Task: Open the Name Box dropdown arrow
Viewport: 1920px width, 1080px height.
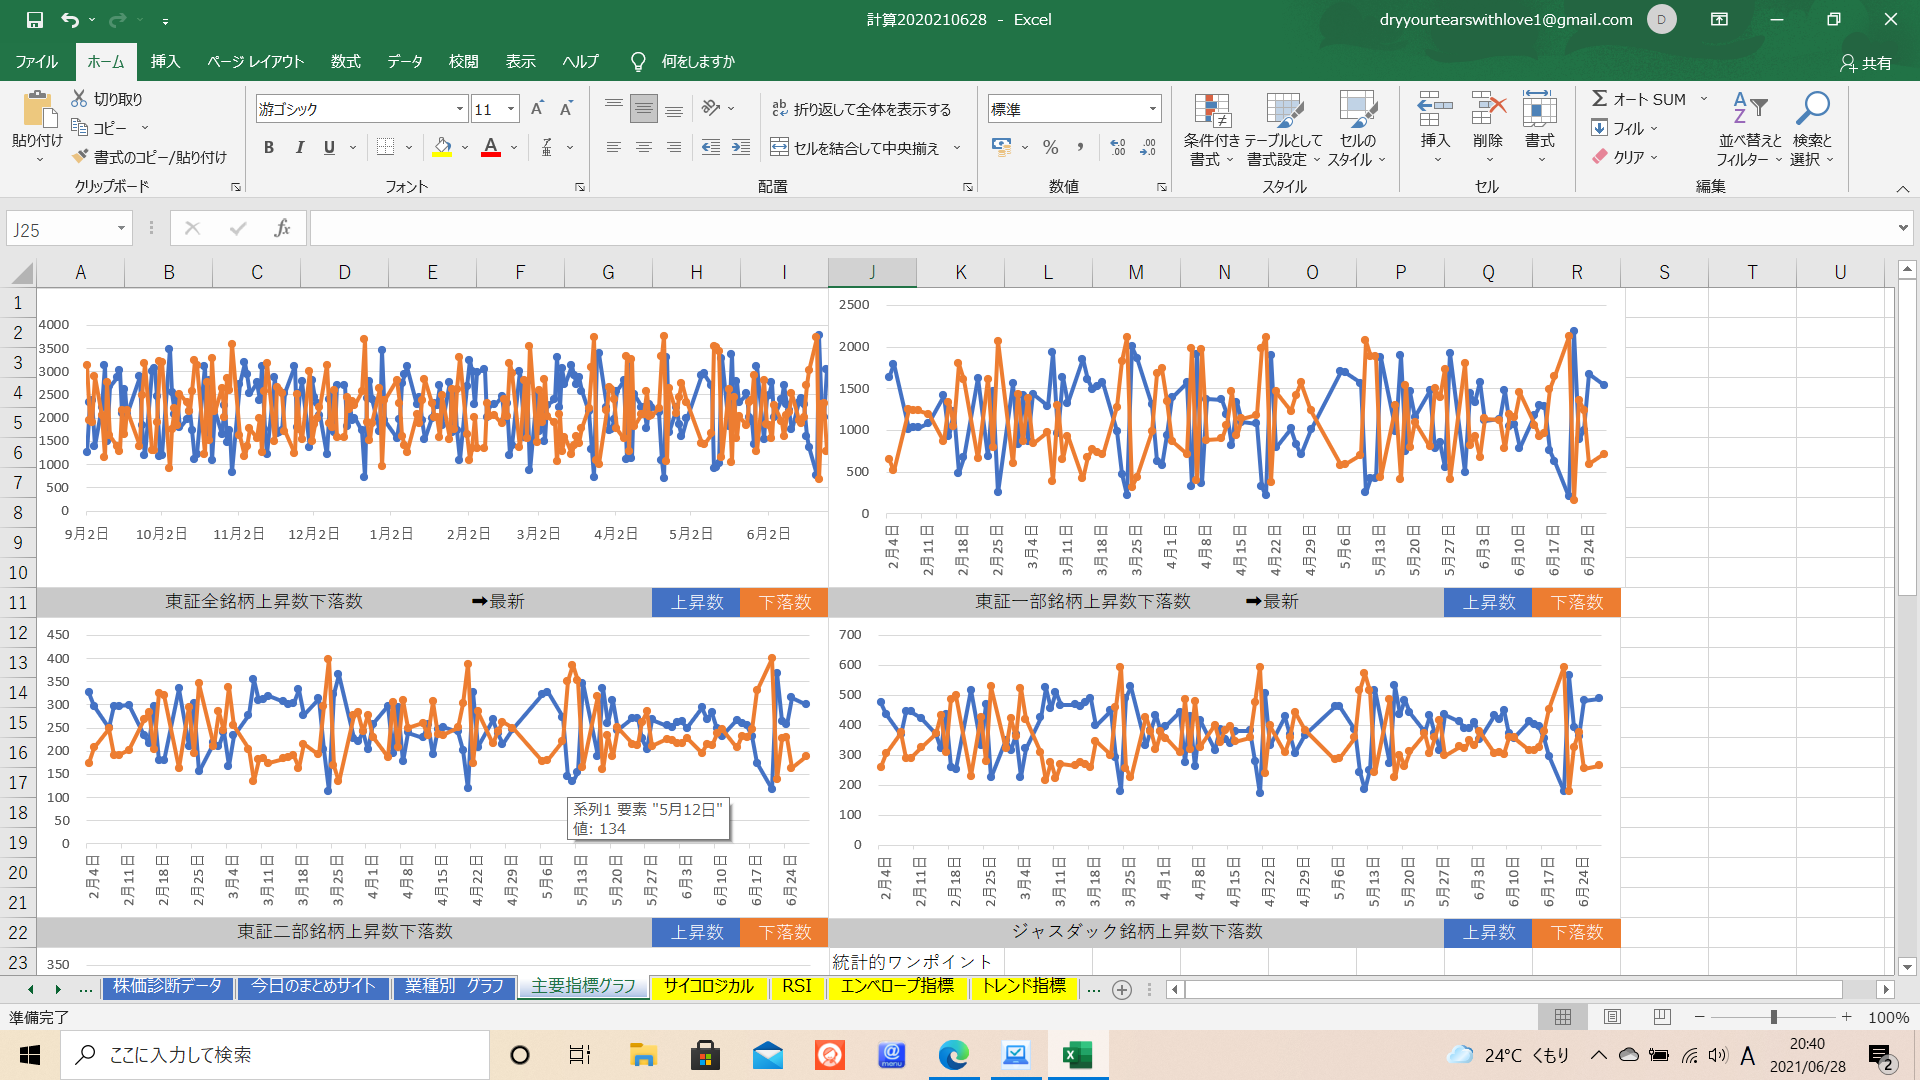Action: click(121, 229)
